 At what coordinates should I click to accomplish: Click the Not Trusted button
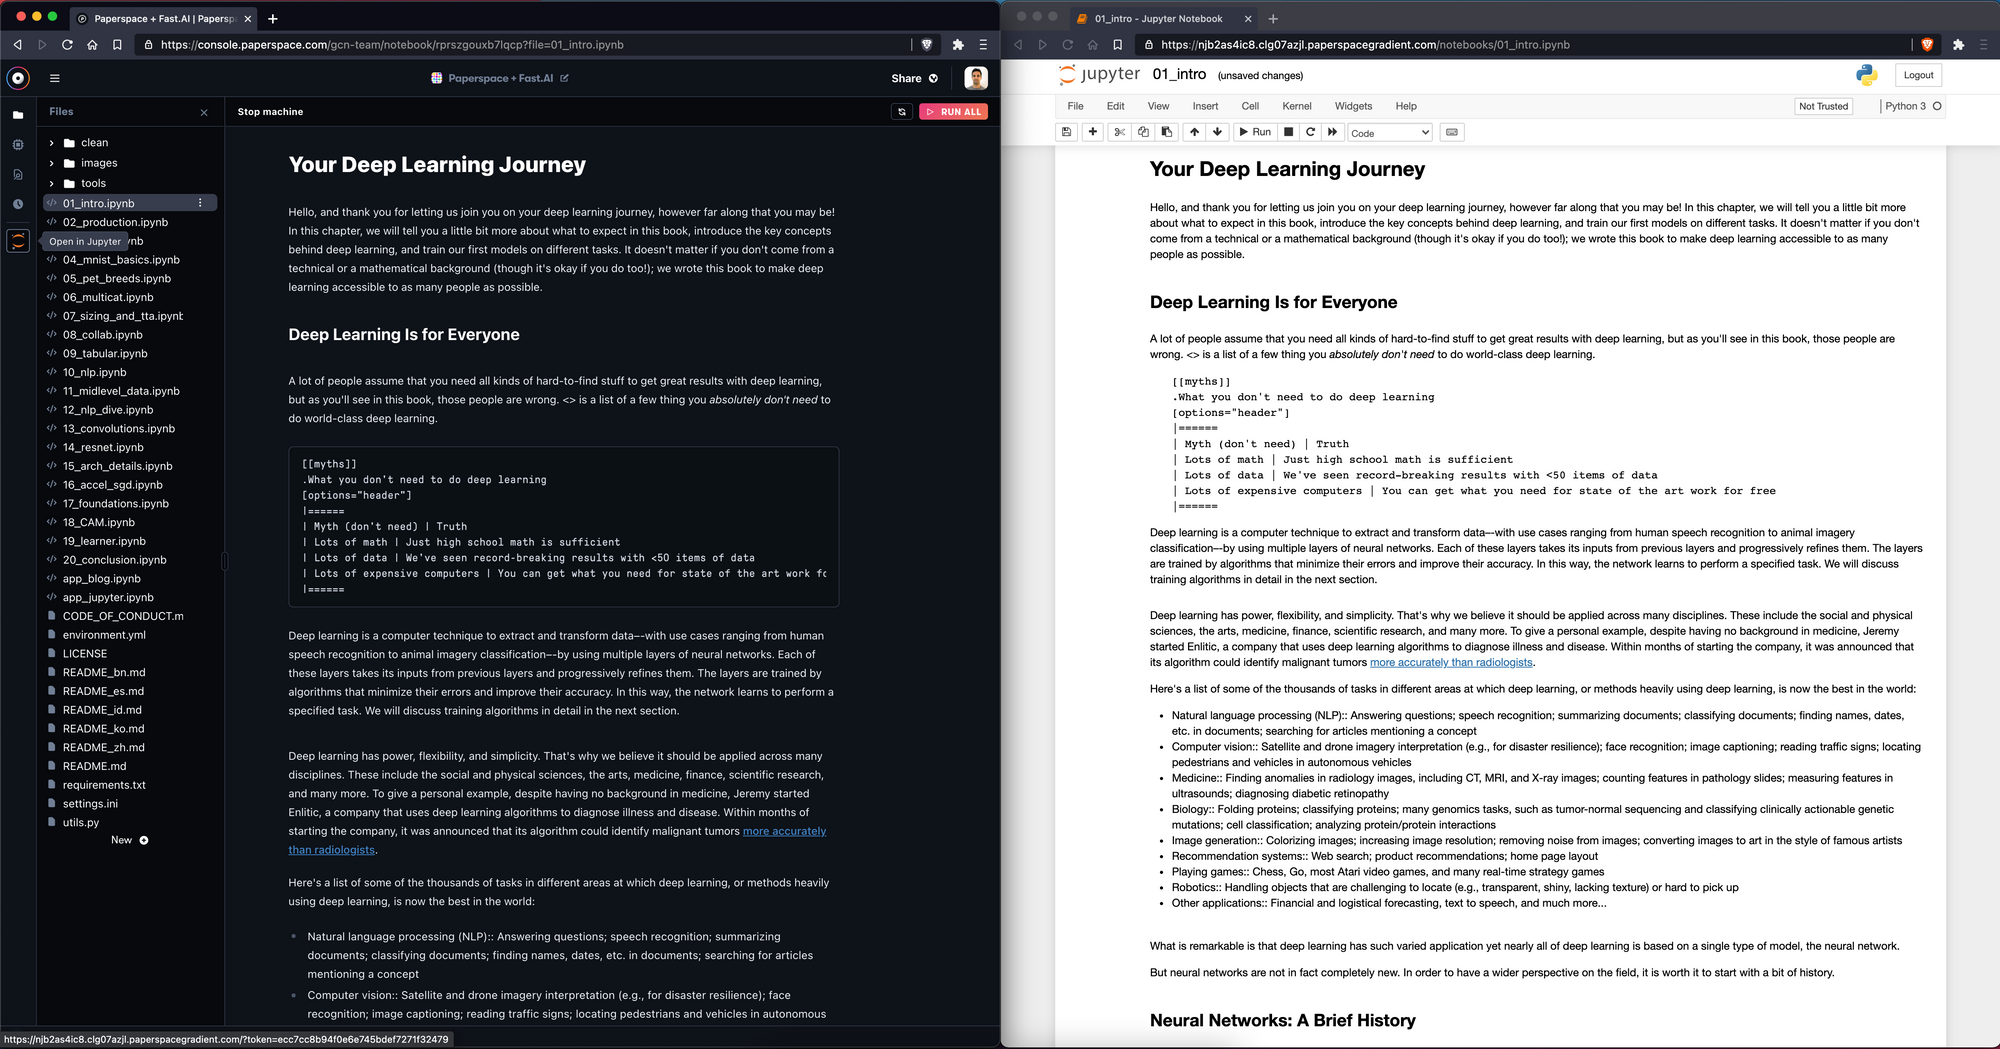pyautogui.click(x=1823, y=106)
